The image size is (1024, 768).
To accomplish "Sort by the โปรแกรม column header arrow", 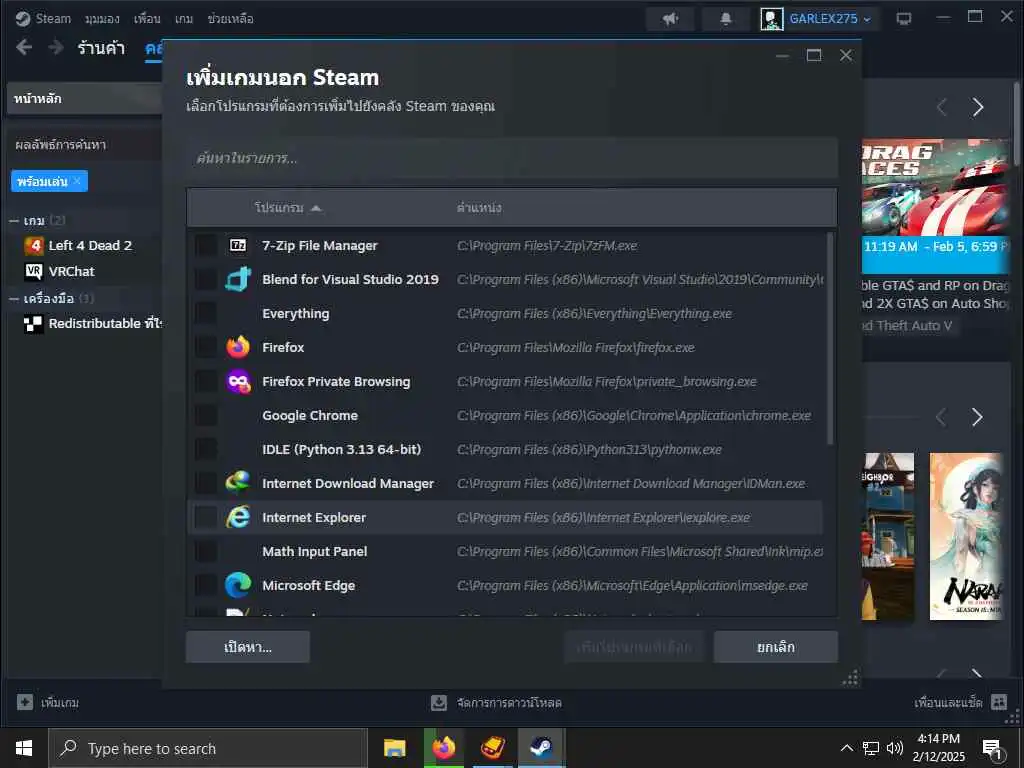I will click(316, 208).
